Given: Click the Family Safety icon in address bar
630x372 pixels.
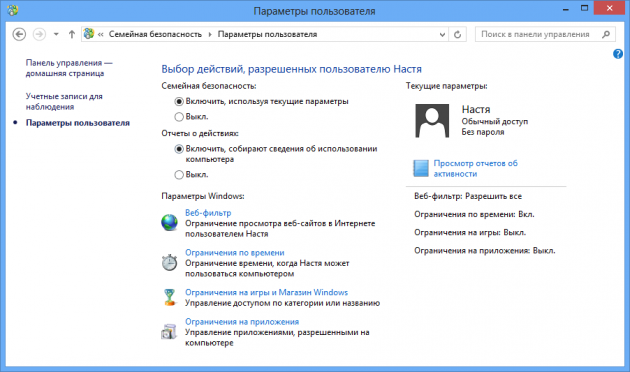Looking at the screenshot, I should (89, 34).
